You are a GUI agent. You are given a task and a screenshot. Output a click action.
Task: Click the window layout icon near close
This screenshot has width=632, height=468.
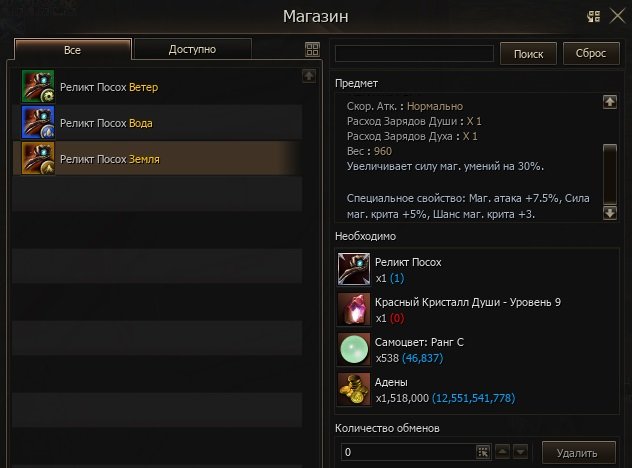(593, 17)
